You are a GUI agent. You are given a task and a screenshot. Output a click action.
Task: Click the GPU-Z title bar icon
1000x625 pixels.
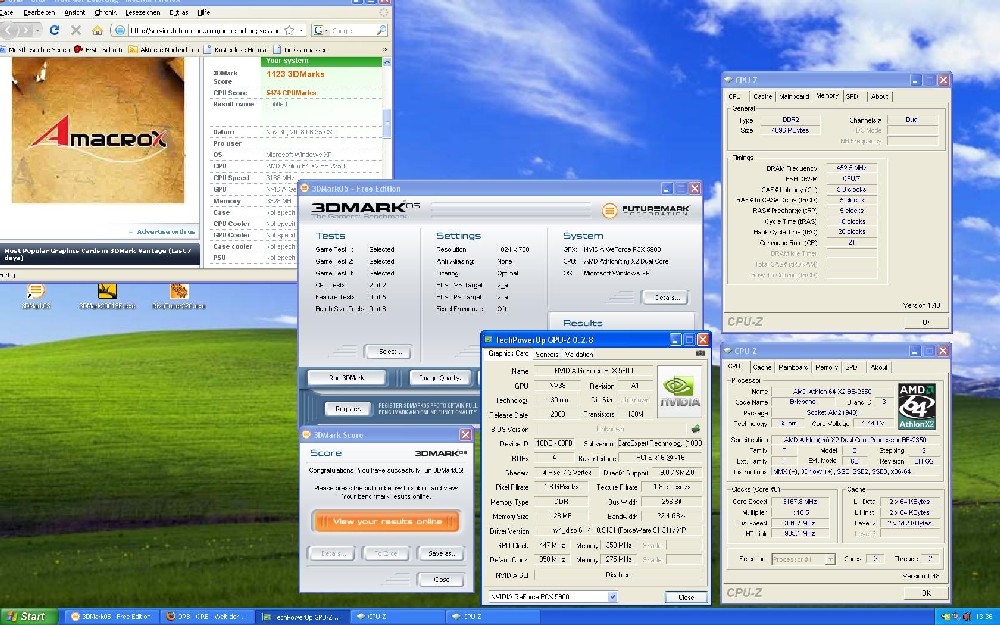pos(489,340)
